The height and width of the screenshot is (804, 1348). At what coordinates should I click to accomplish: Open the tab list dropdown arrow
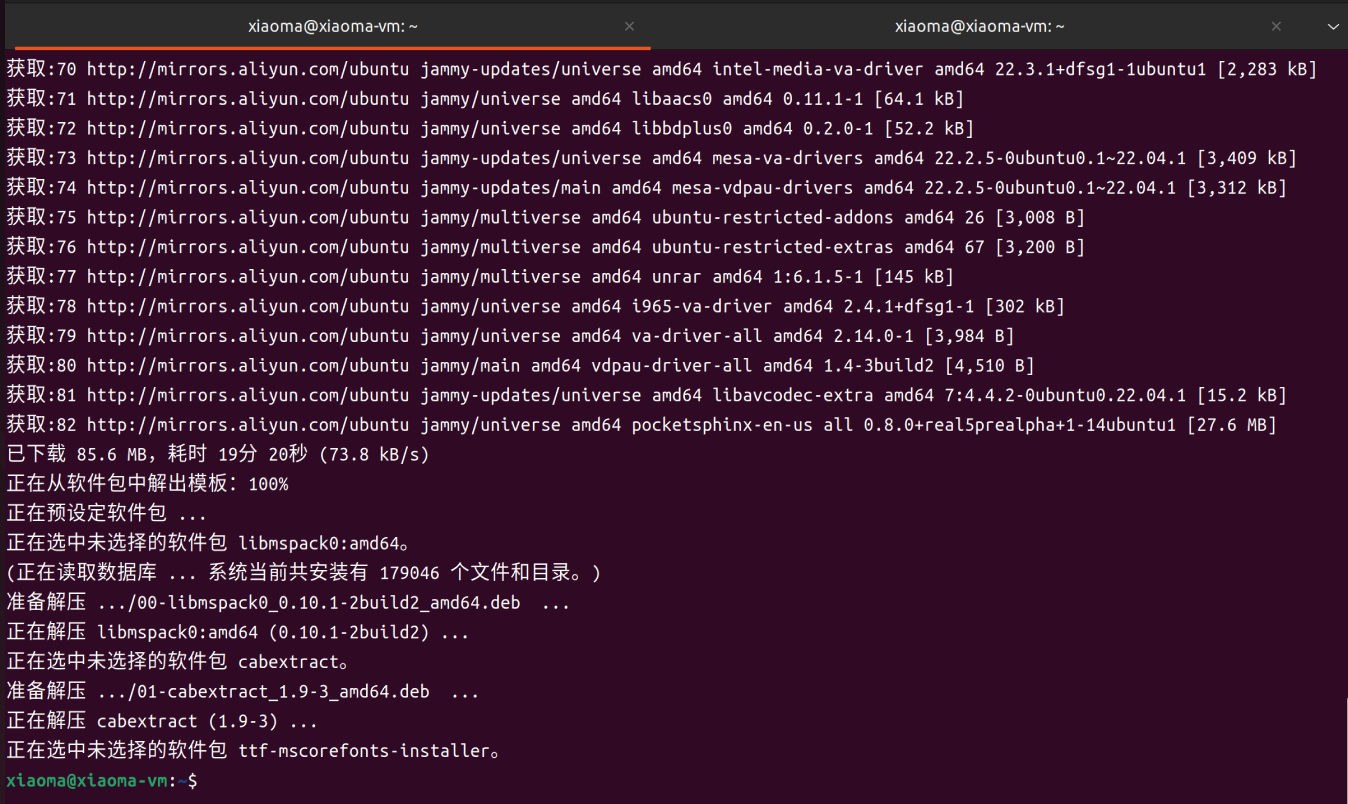pyautogui.click(x=1332, y=27)
